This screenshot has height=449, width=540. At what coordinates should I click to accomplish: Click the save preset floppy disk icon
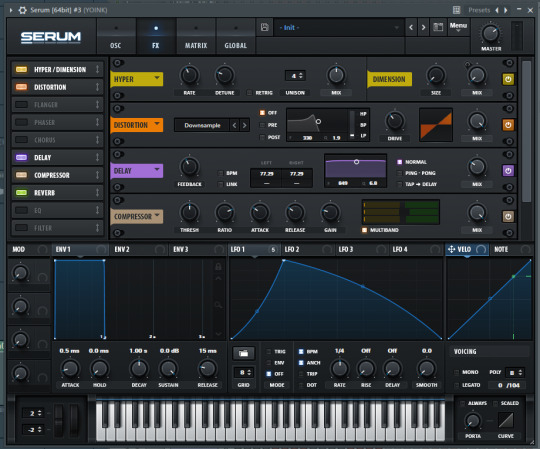pyautogui.click(x=264, y=27)
